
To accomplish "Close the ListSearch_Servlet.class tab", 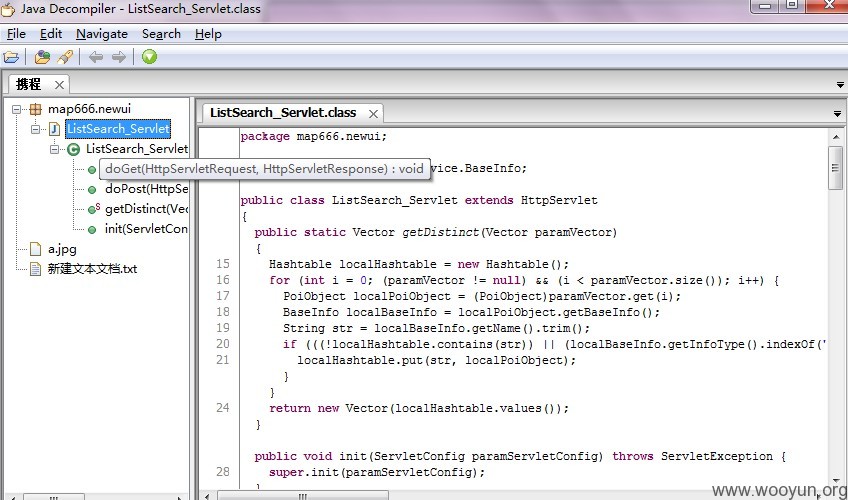I will coord(373,114).
